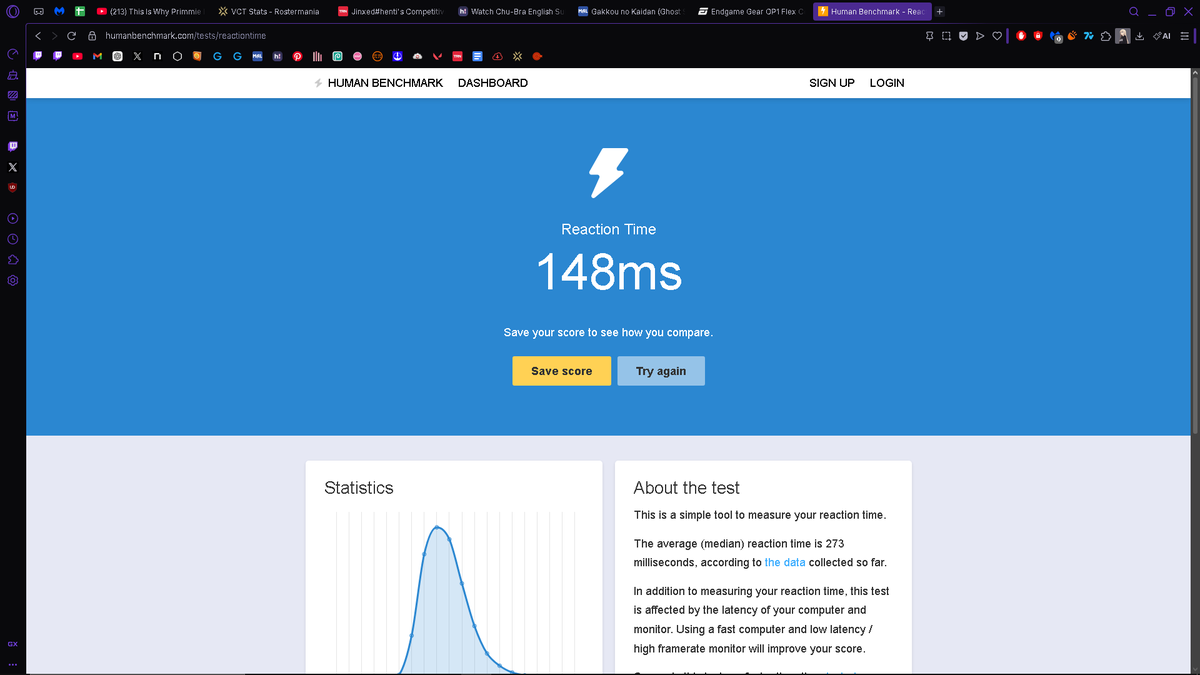Image resolution: width=1200 pixels, height=675 pixels.
Task: Click the tab search magnifier icon
Action: tap(1133, 12)
